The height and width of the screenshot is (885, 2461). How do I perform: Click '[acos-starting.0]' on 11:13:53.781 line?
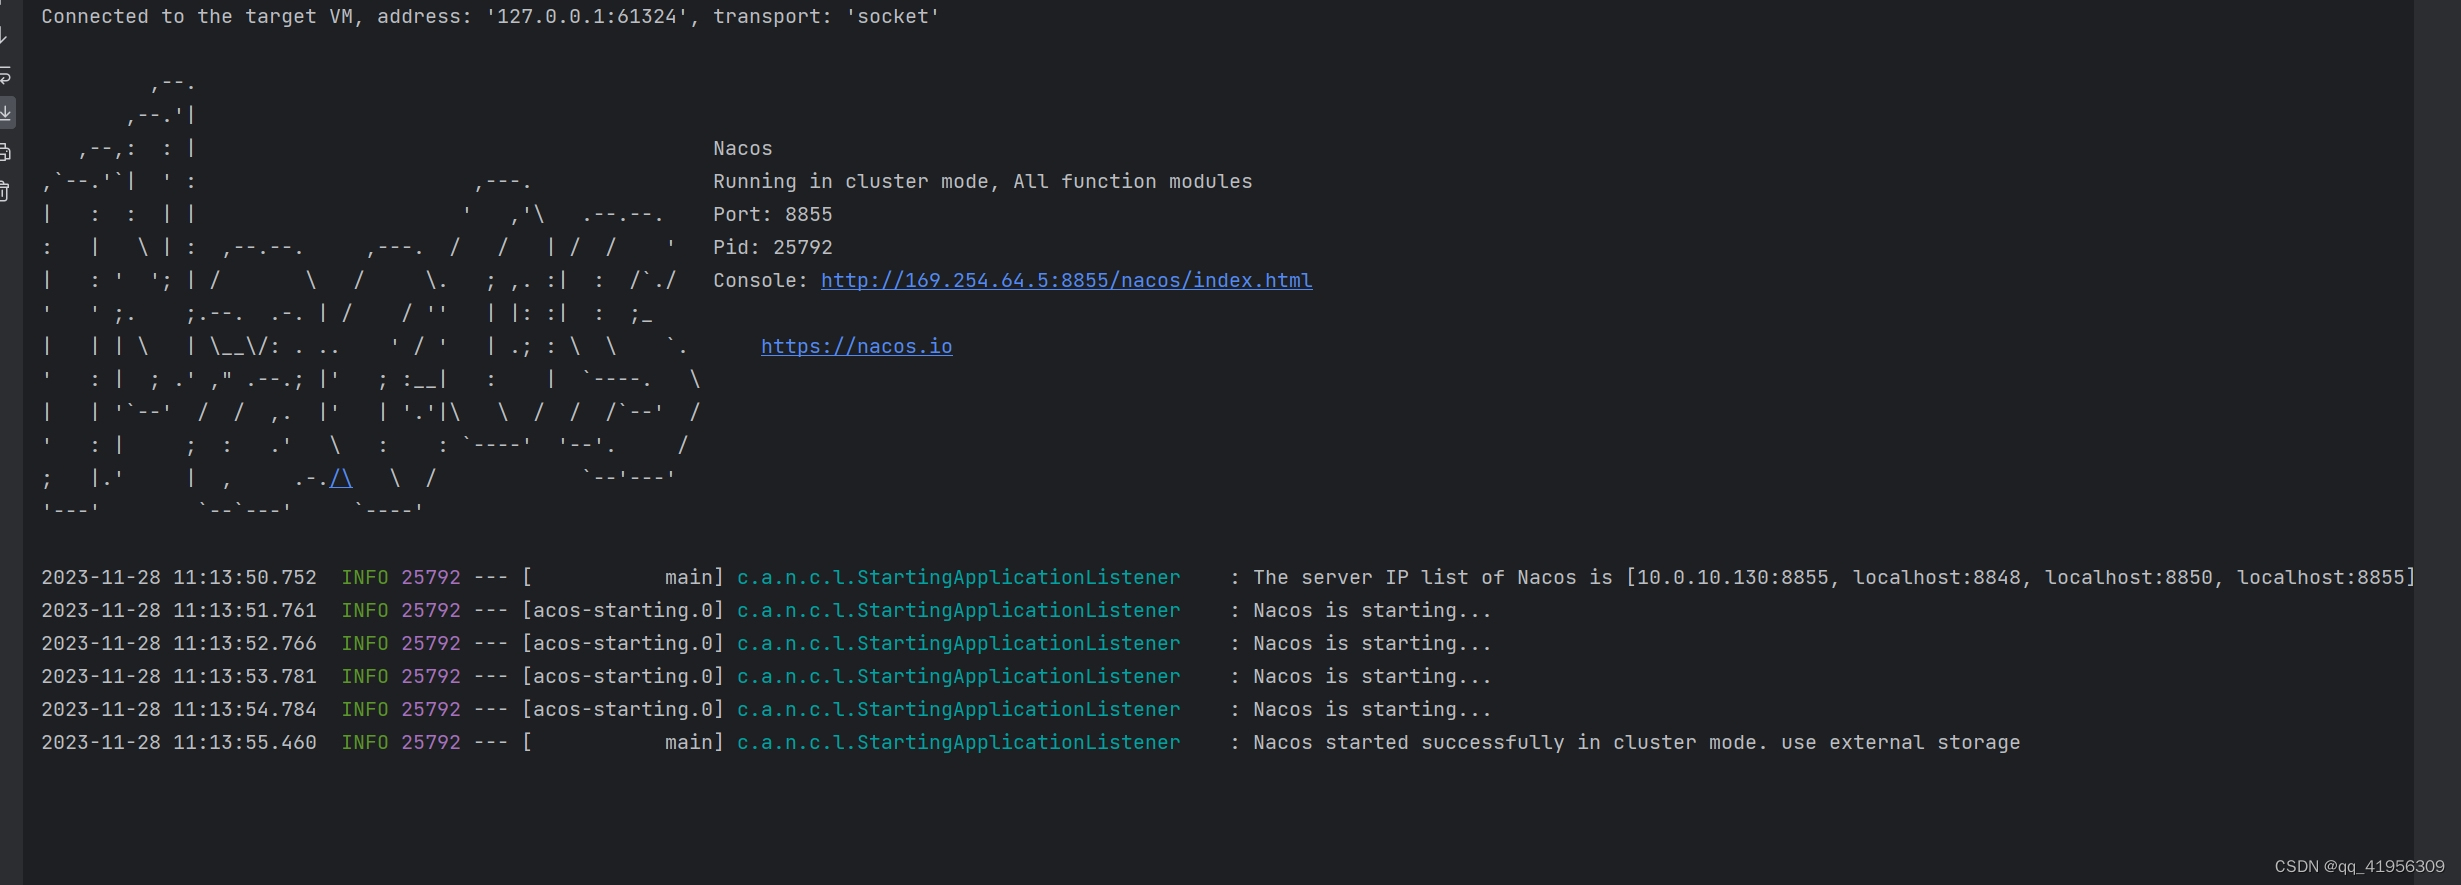tap(623, 677)
